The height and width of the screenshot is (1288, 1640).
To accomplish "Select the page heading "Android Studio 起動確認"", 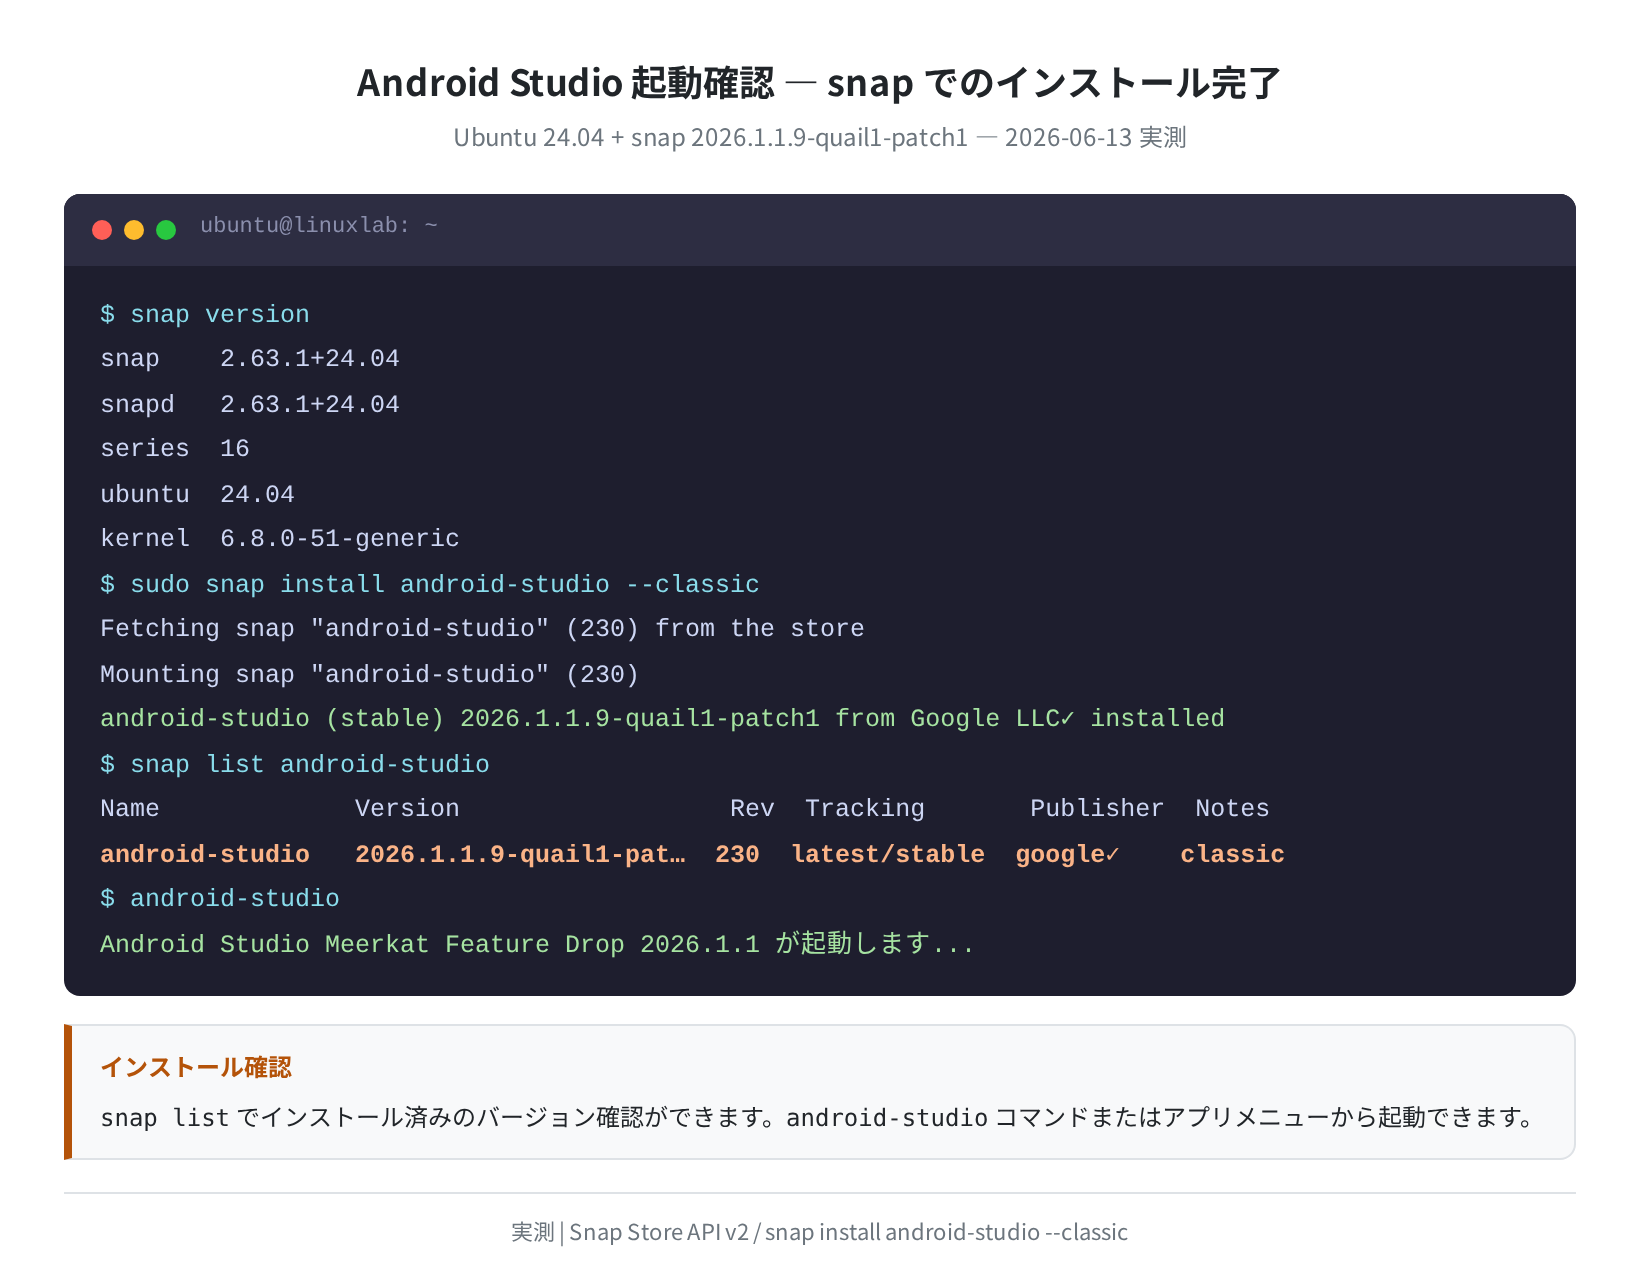I will (565, 83).
